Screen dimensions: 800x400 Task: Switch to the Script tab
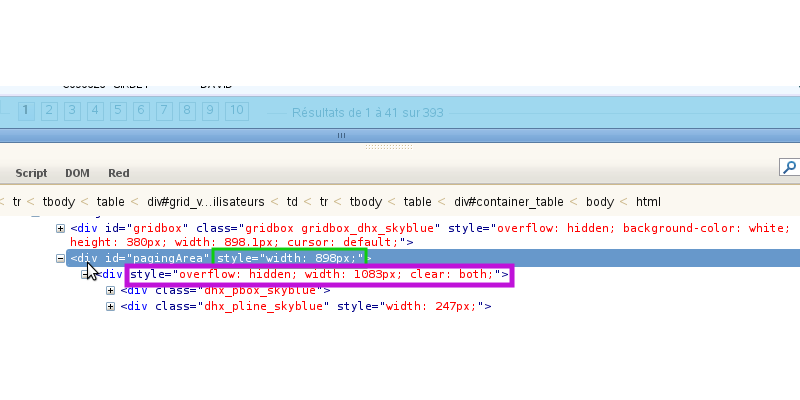[x=31, y=173]
